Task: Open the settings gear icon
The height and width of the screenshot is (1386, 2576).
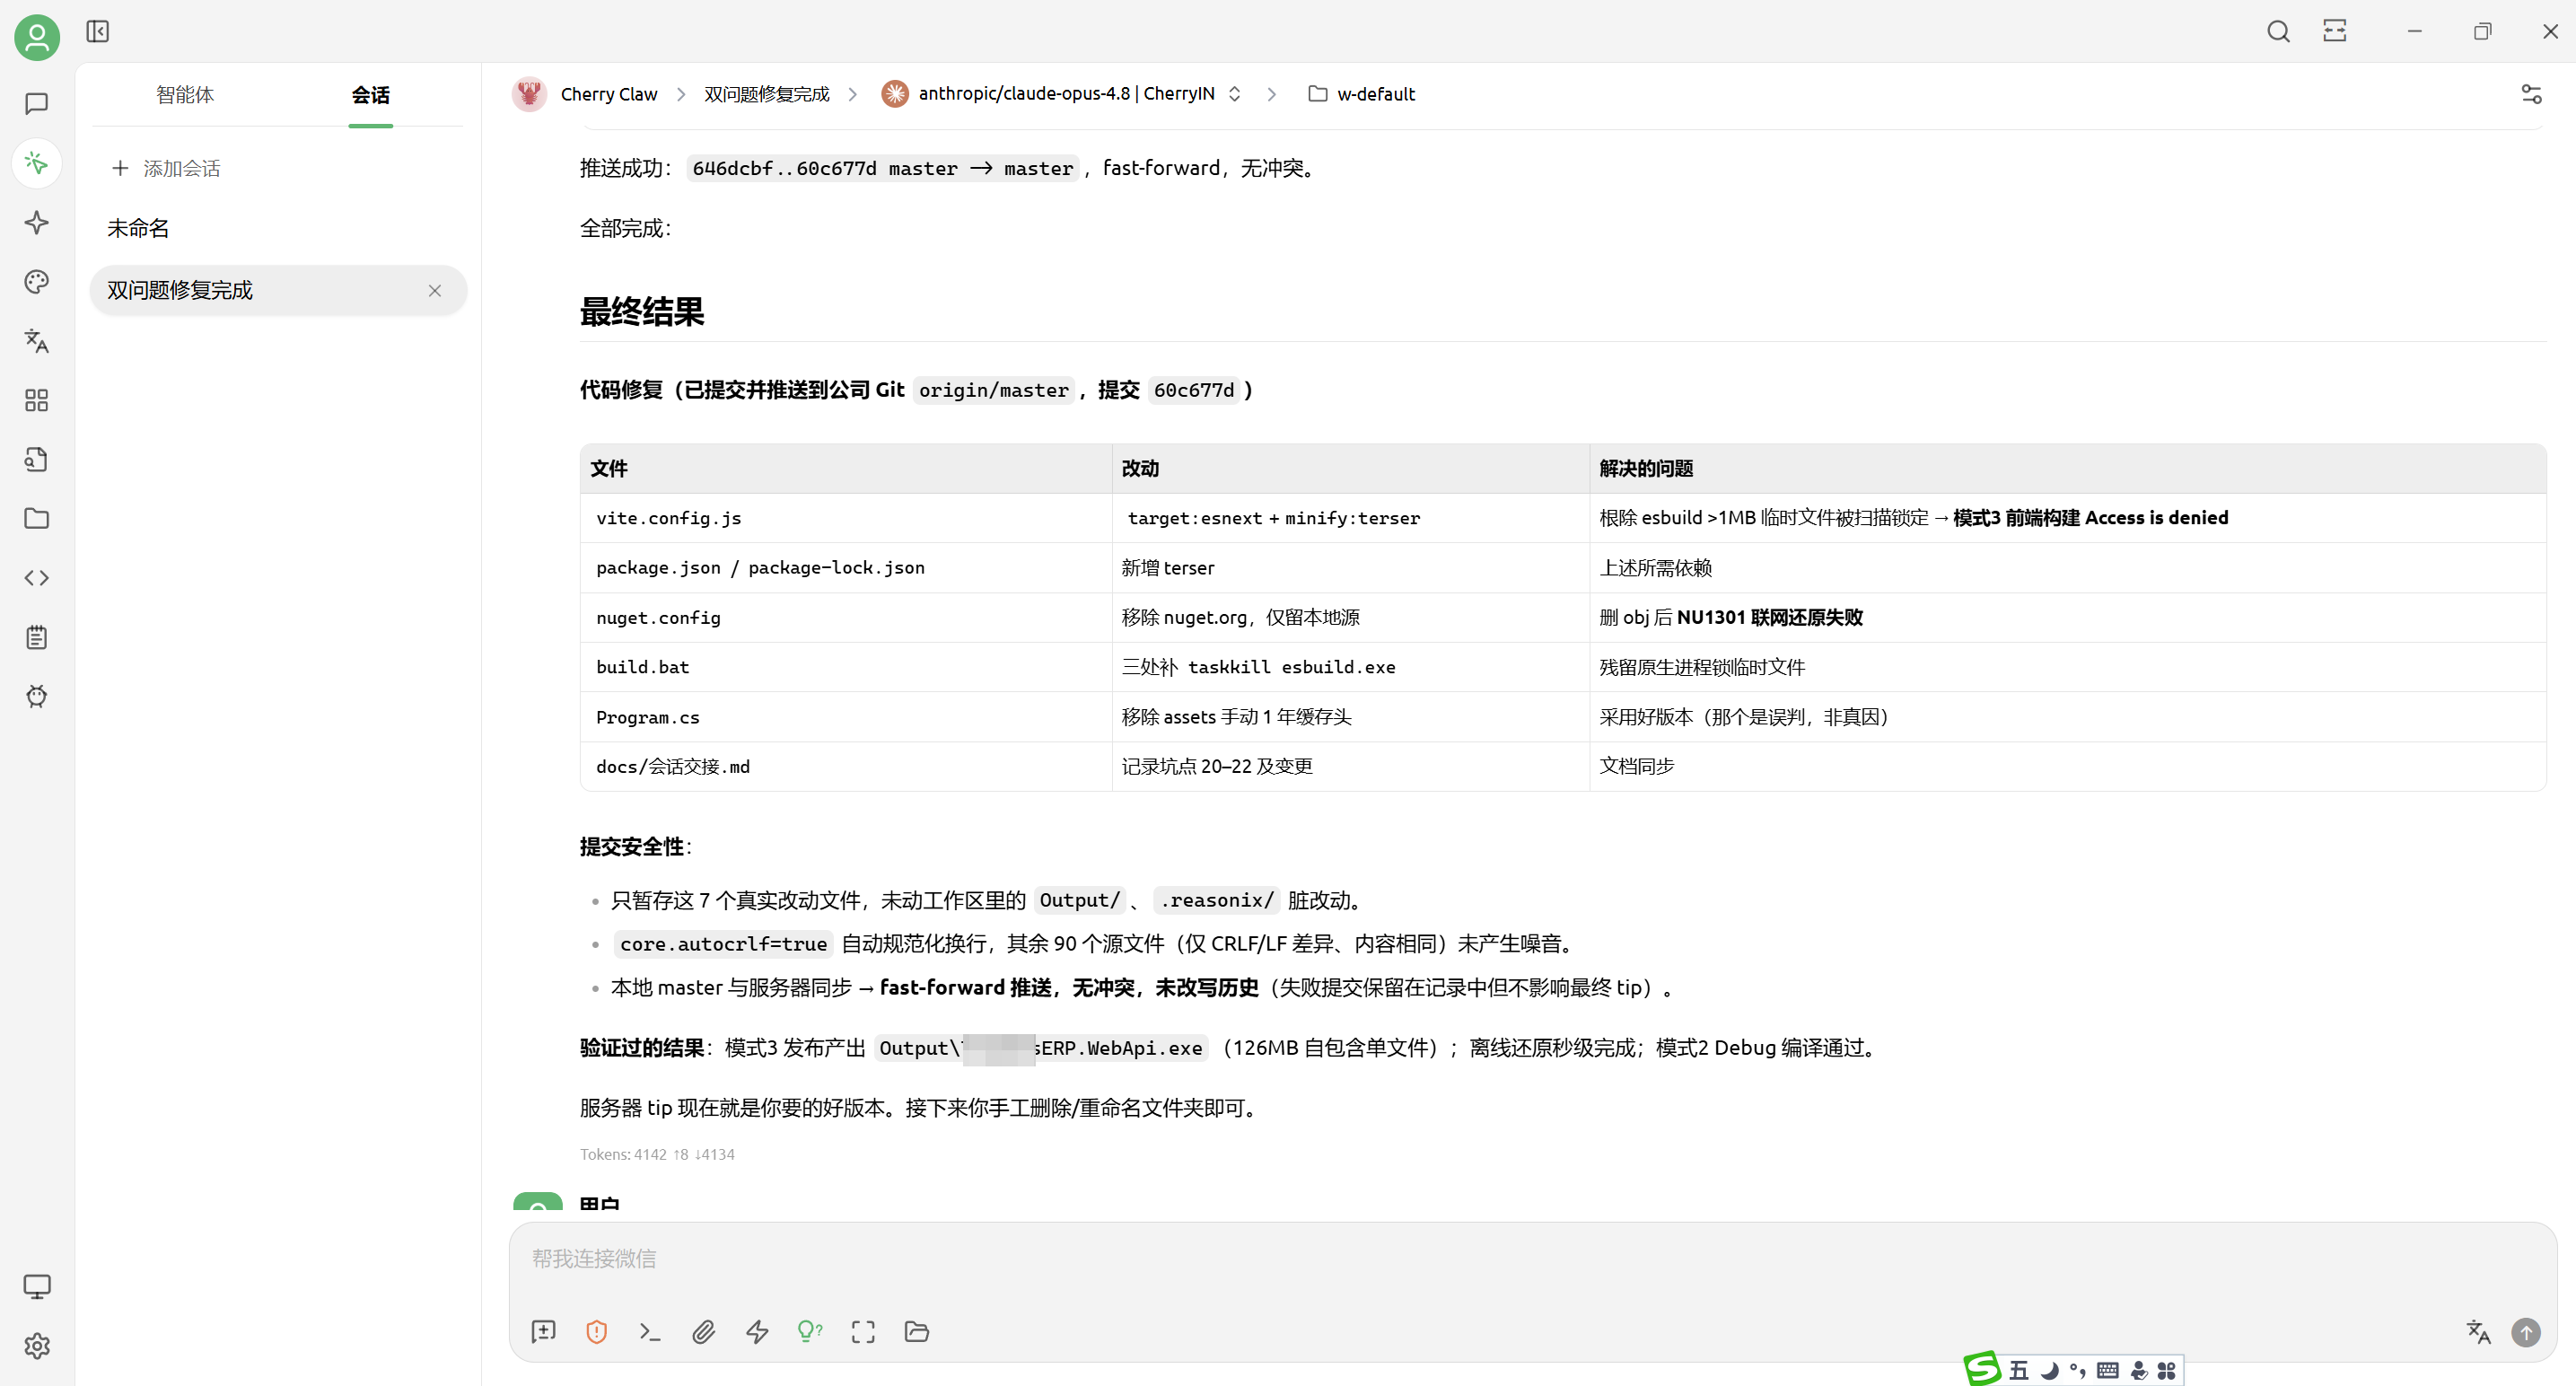Action: (37, 1346)
